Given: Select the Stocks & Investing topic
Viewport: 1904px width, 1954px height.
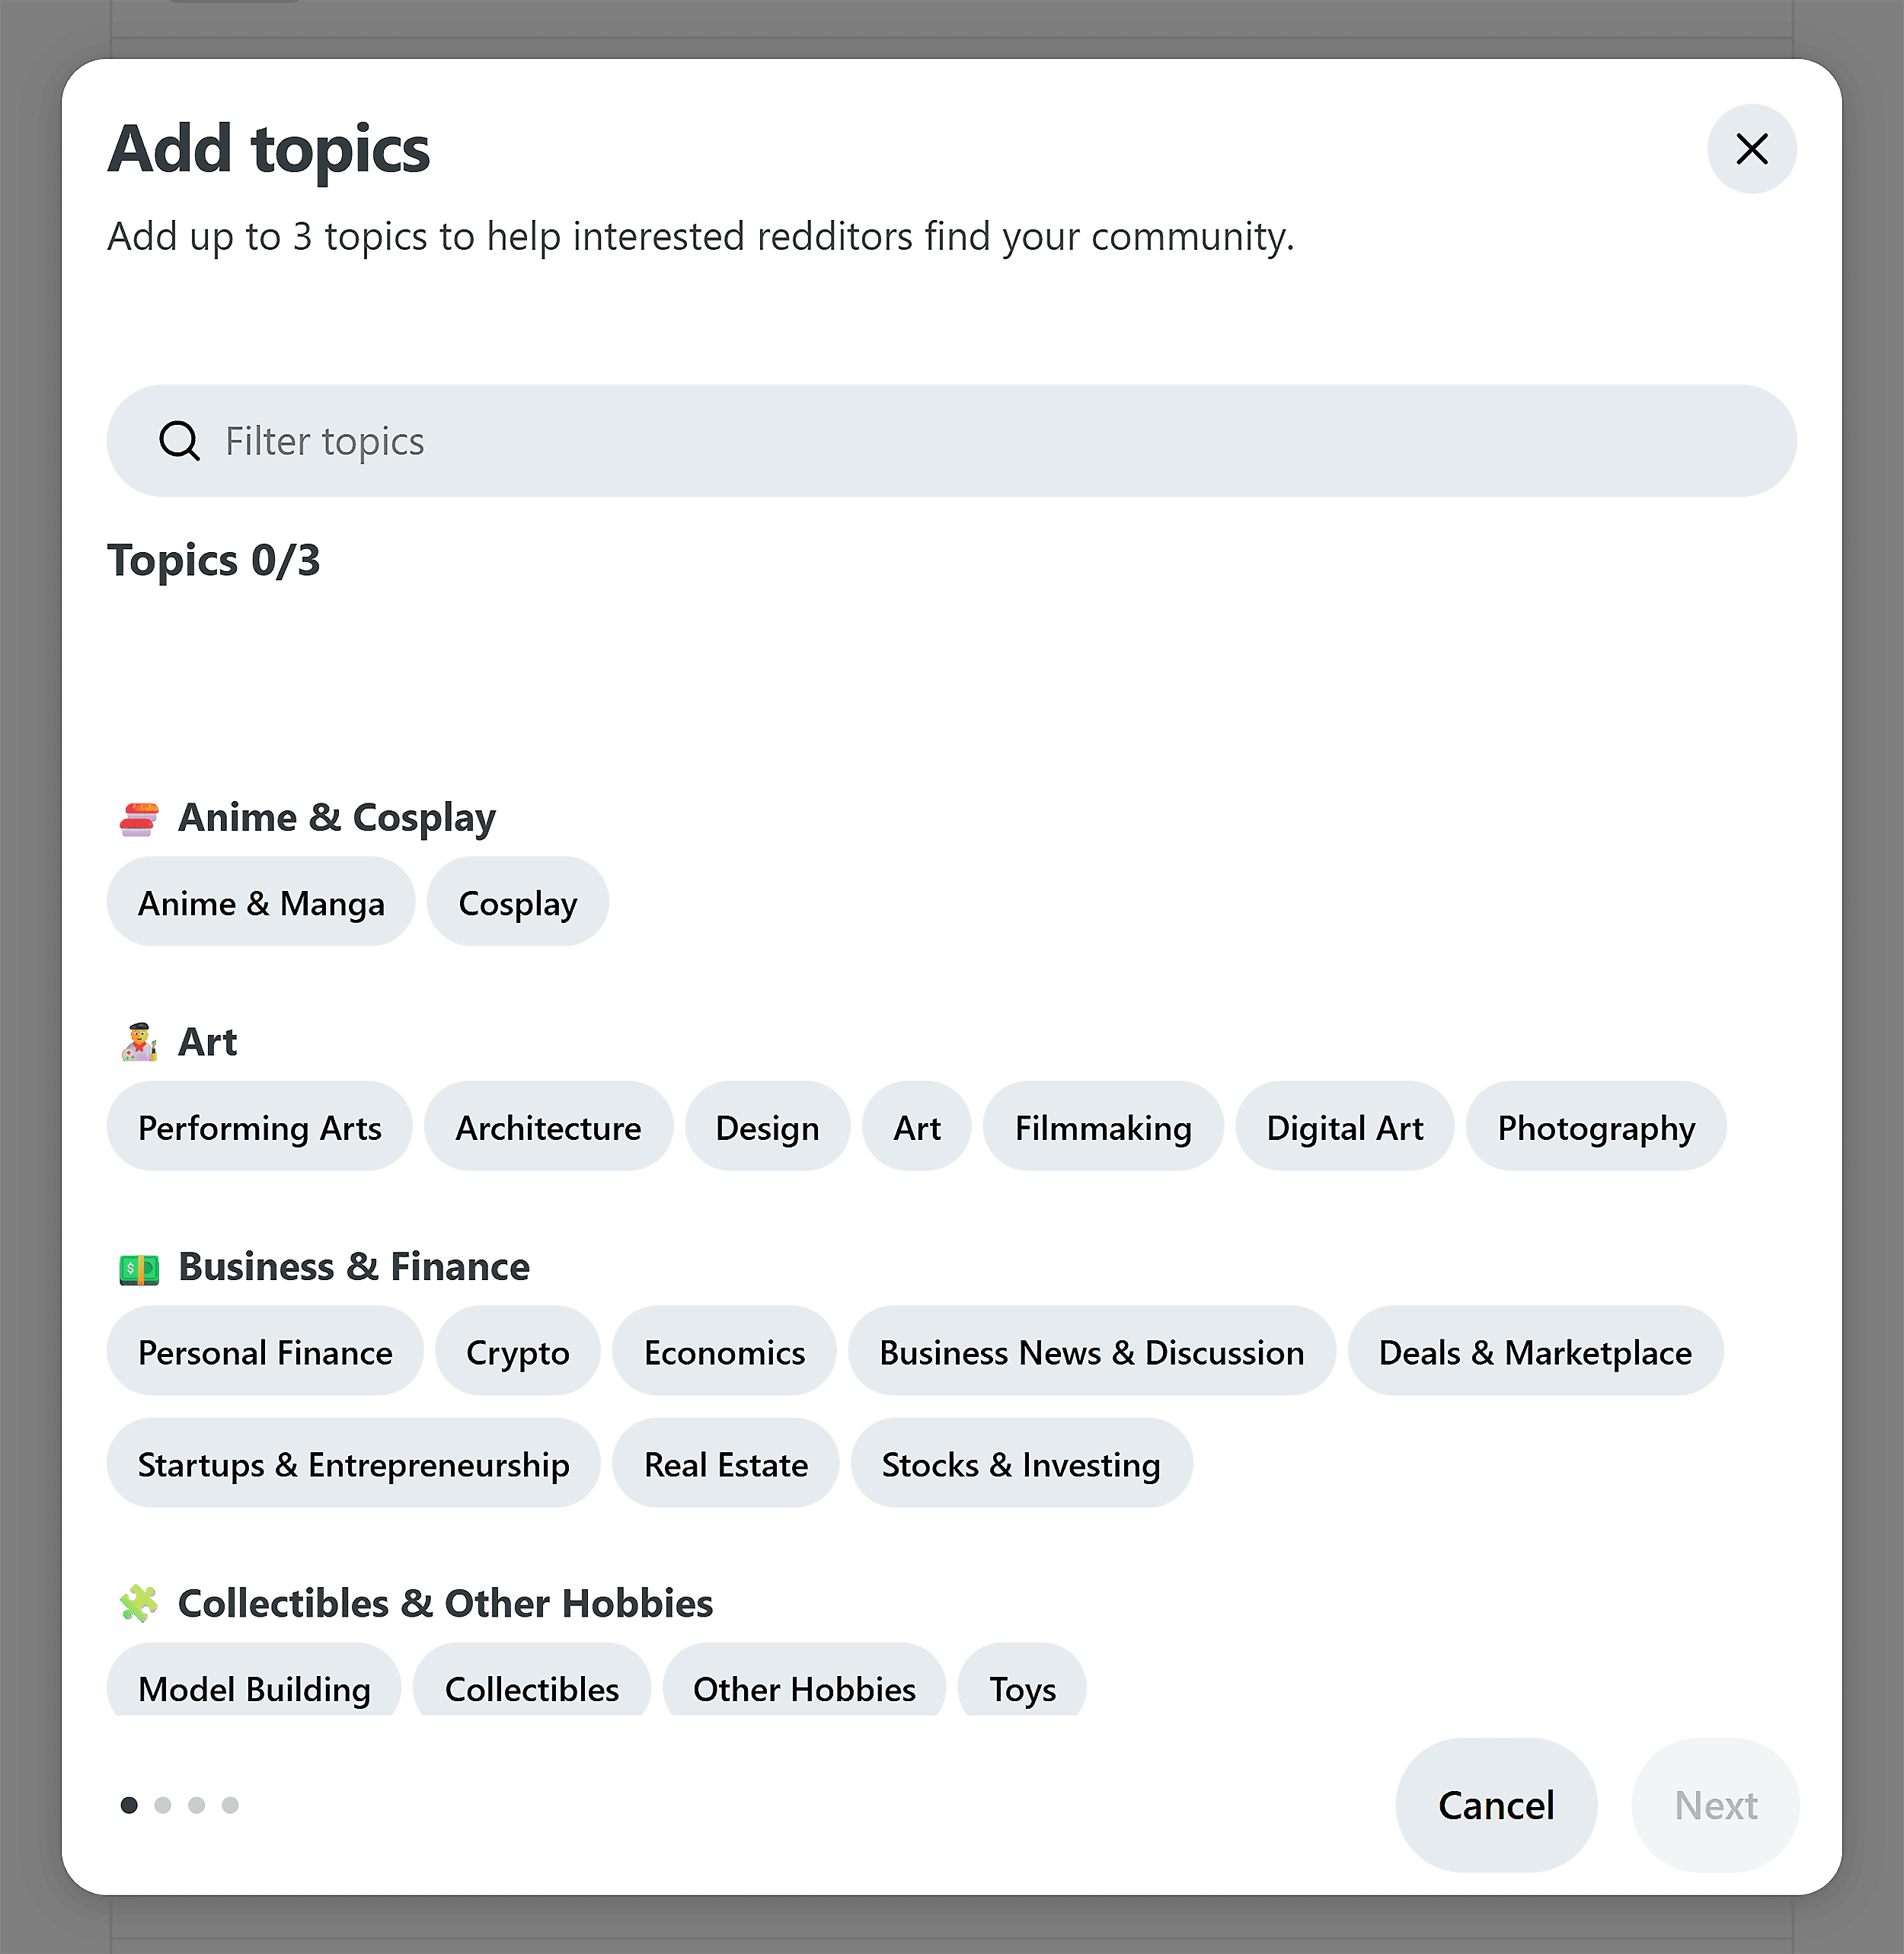Looking at the screenshot, I should click(x=1020, y=1464).
